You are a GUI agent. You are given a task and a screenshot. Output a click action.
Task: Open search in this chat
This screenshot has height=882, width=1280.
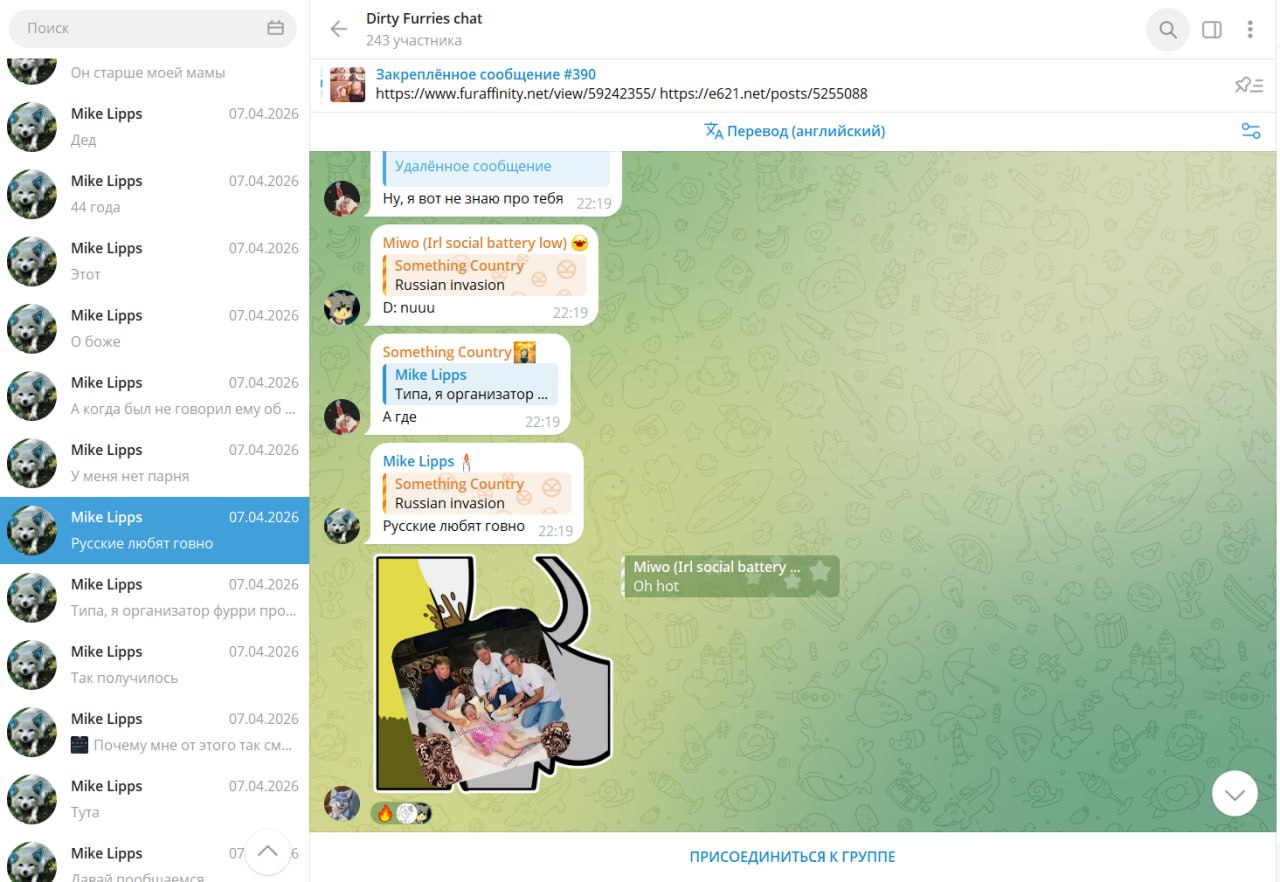[1168, 30]
